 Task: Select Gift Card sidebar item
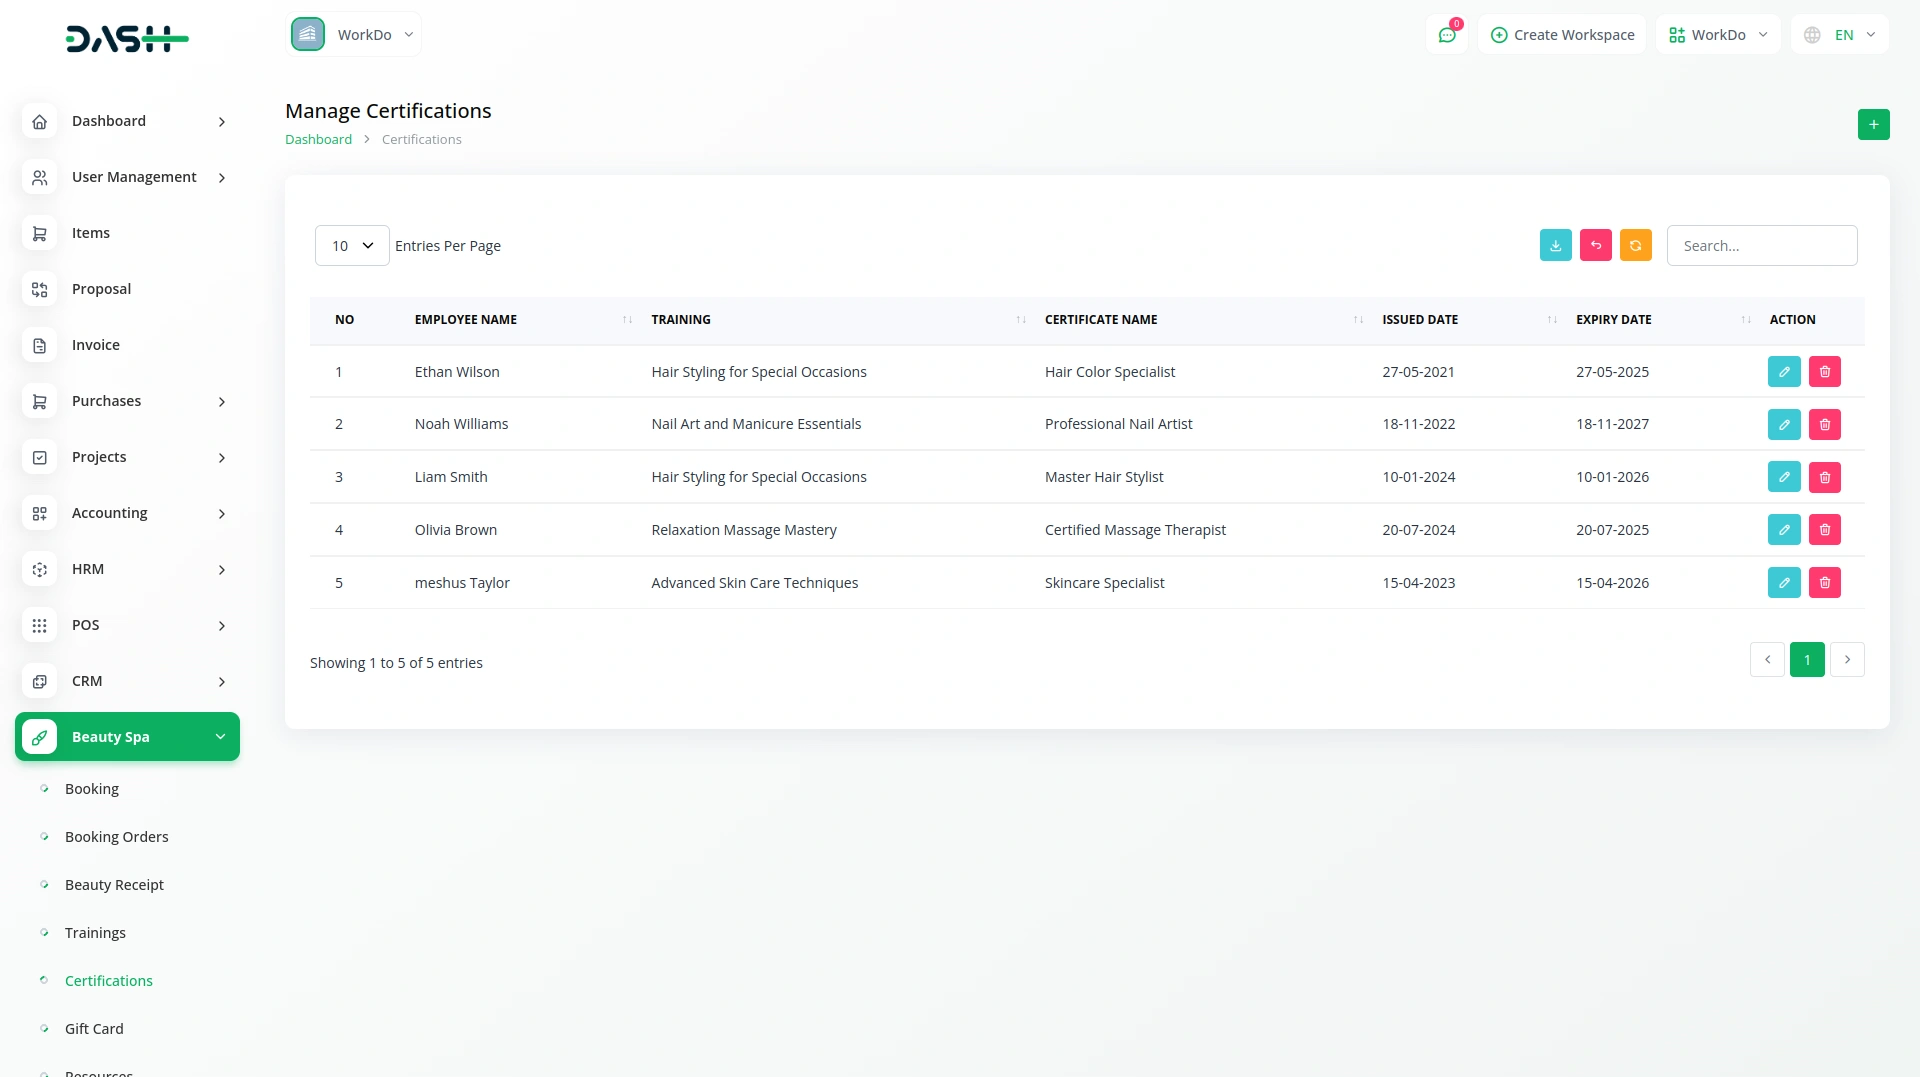94,1029
